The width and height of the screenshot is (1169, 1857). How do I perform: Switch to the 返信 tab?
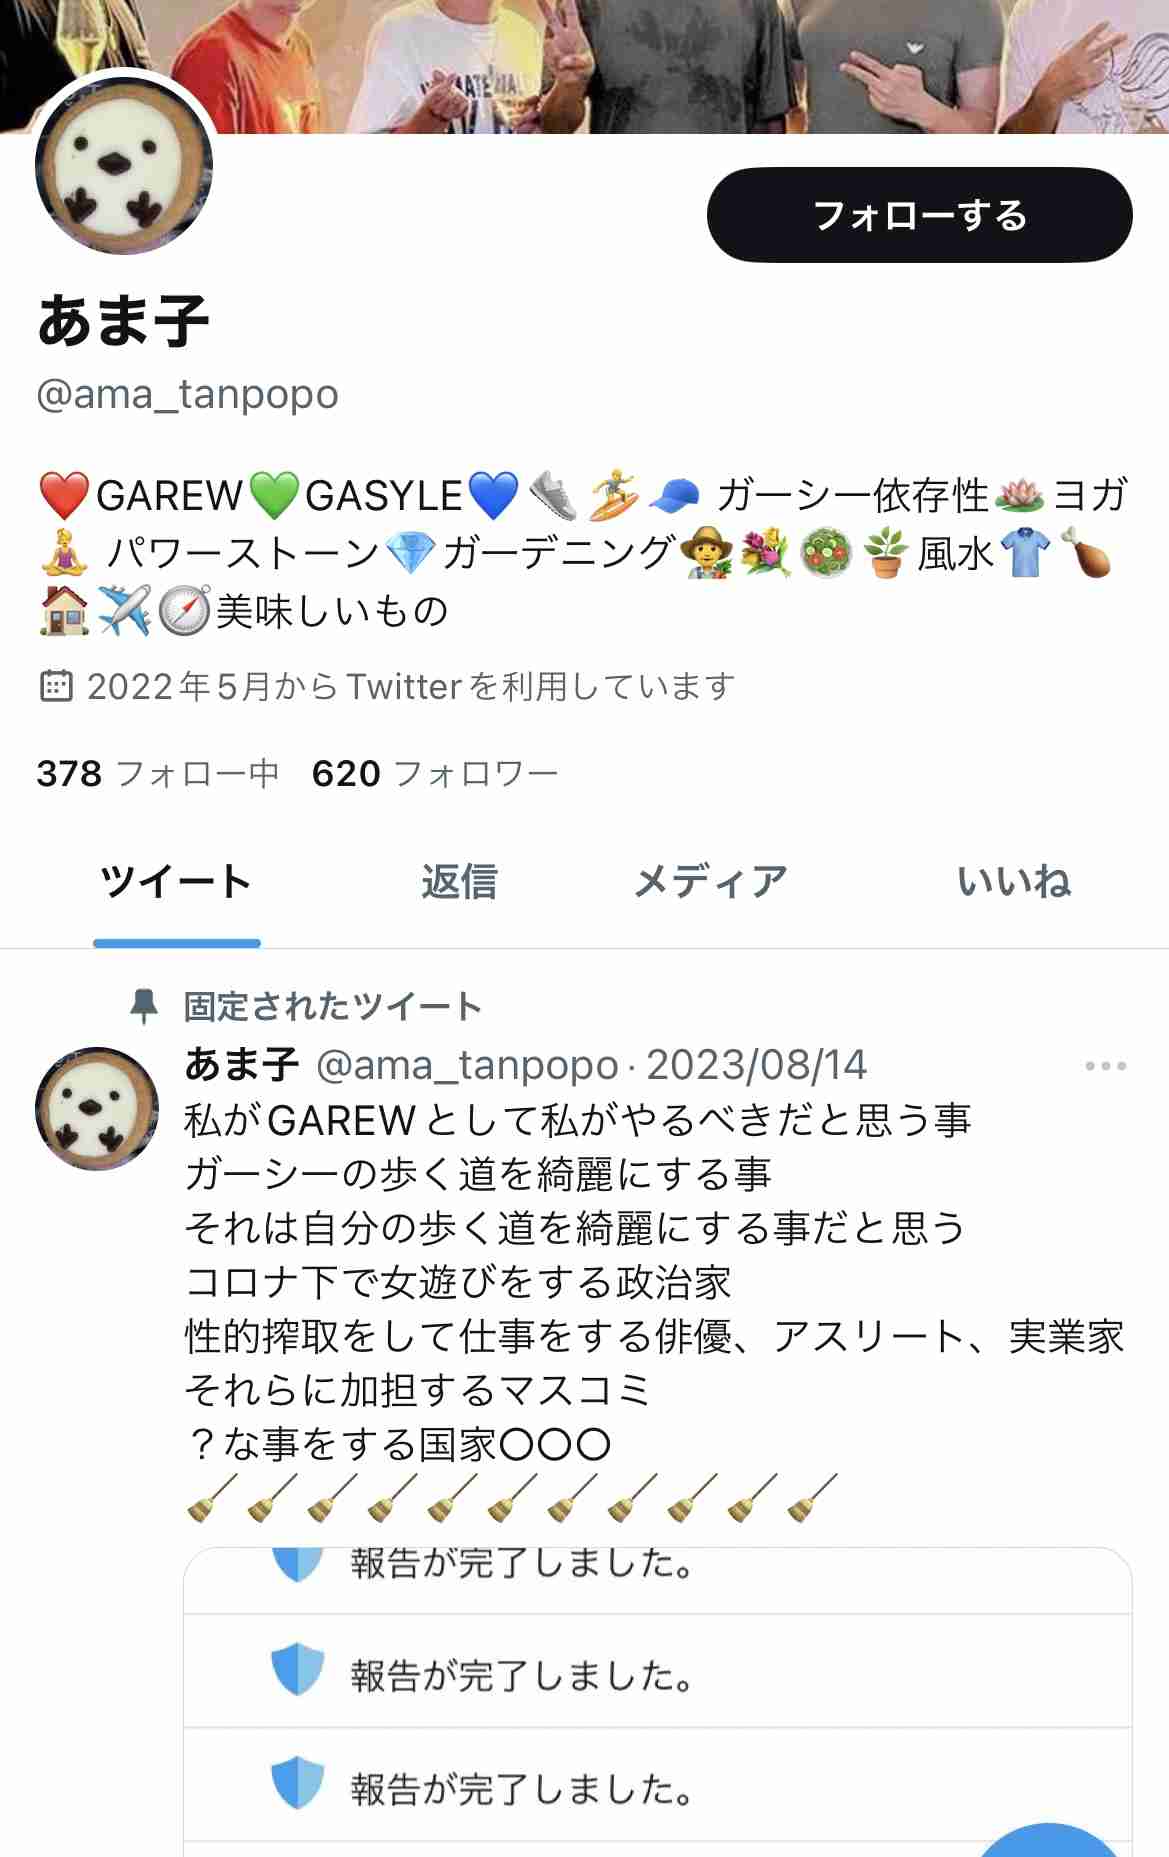pos(459,882)
